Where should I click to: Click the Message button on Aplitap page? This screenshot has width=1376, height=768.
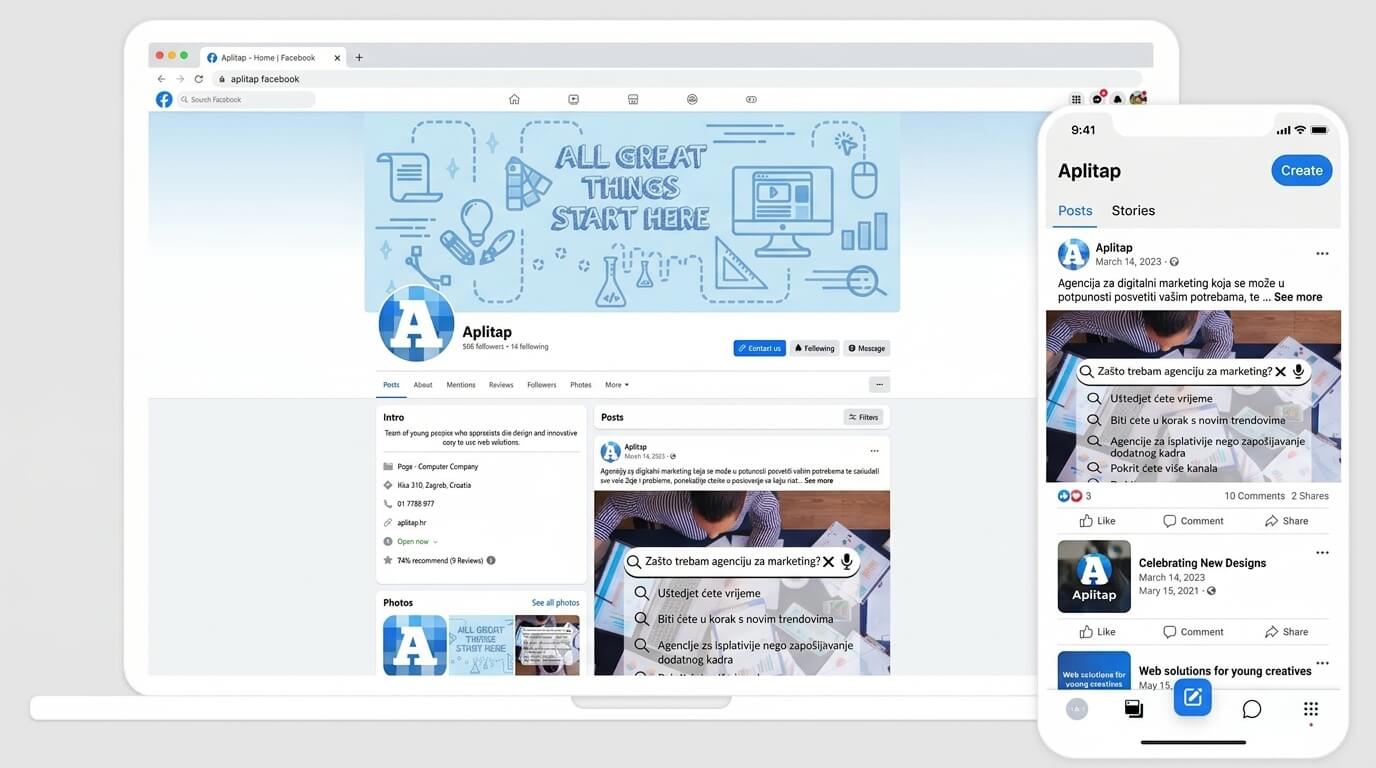click(x=867, y=348)
